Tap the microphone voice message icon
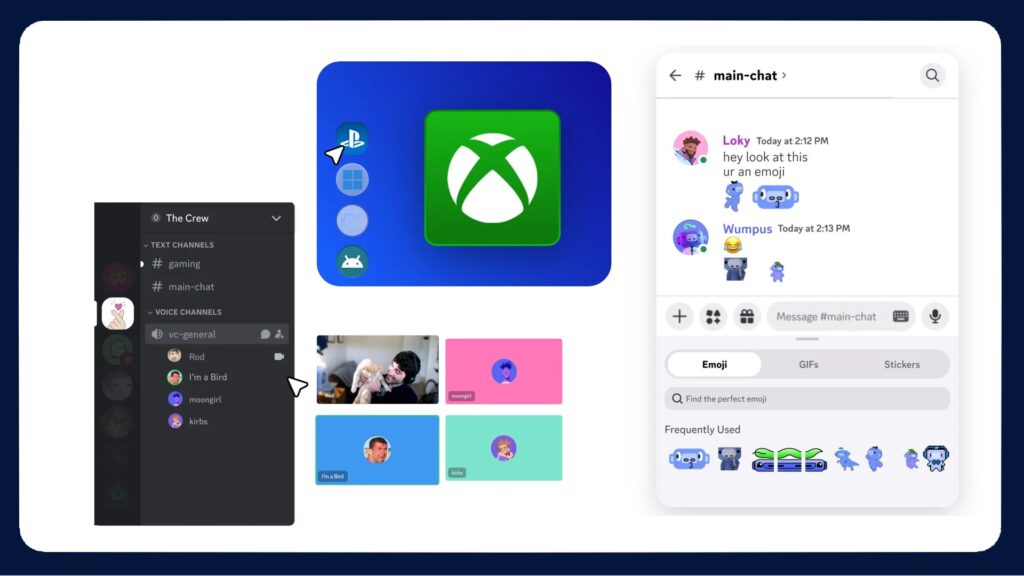 (x=935, y=317)
